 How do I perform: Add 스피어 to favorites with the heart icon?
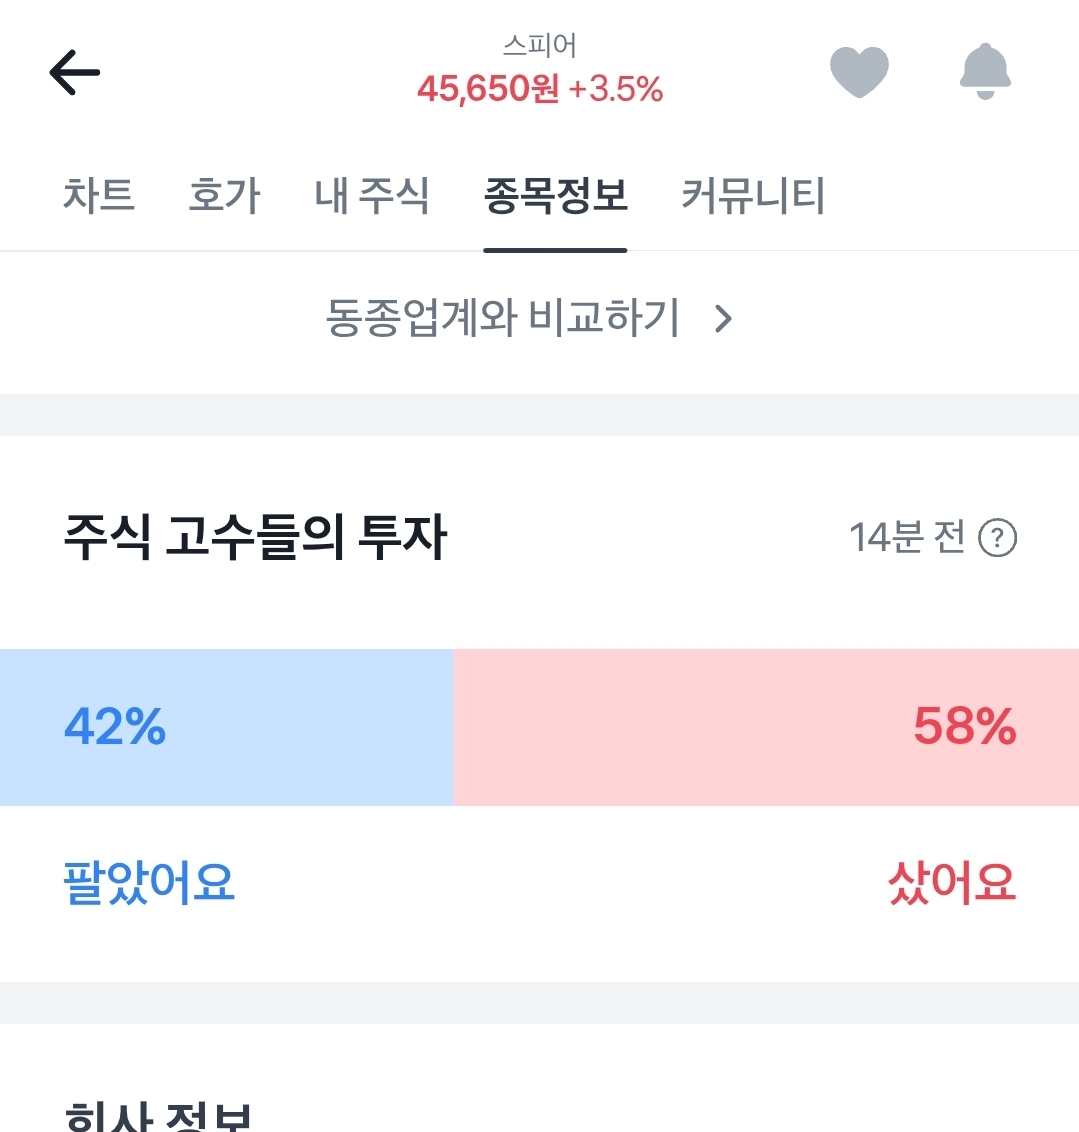tap(859, 72)
